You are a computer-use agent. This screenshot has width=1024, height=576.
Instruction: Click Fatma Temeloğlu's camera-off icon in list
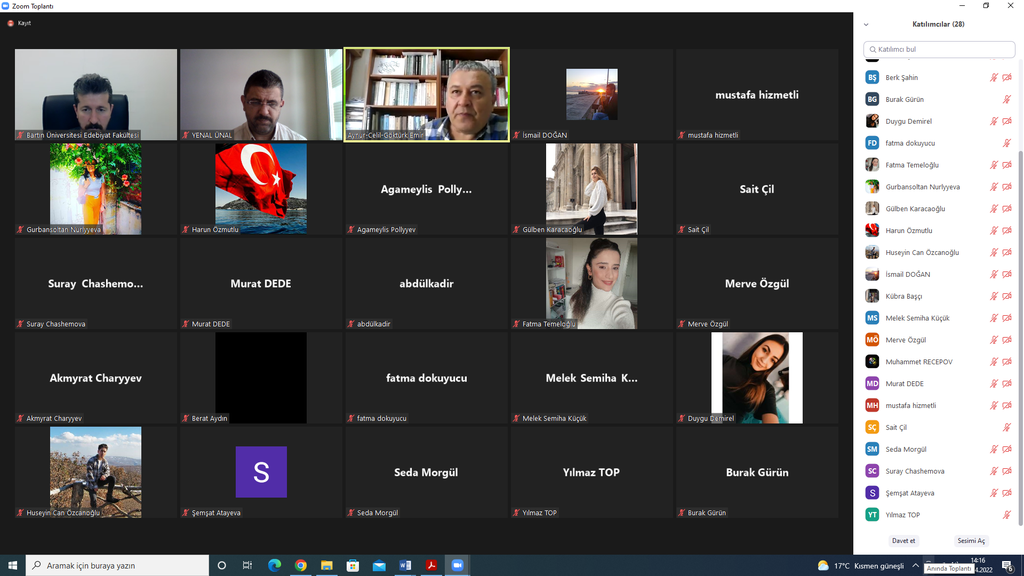coord(1007,165)
